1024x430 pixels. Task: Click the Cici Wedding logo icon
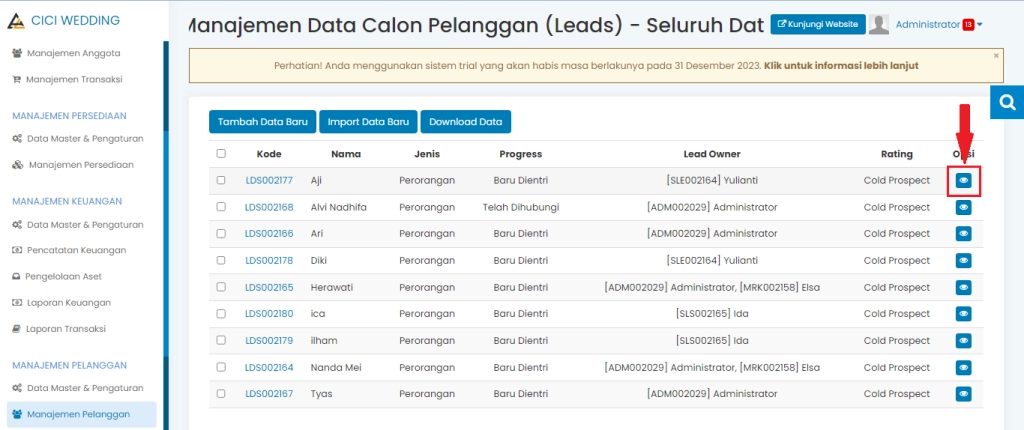click(x=16, y=21)
